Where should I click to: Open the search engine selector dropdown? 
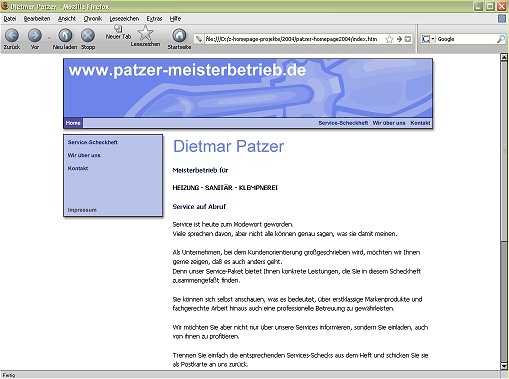pos(428,39)
